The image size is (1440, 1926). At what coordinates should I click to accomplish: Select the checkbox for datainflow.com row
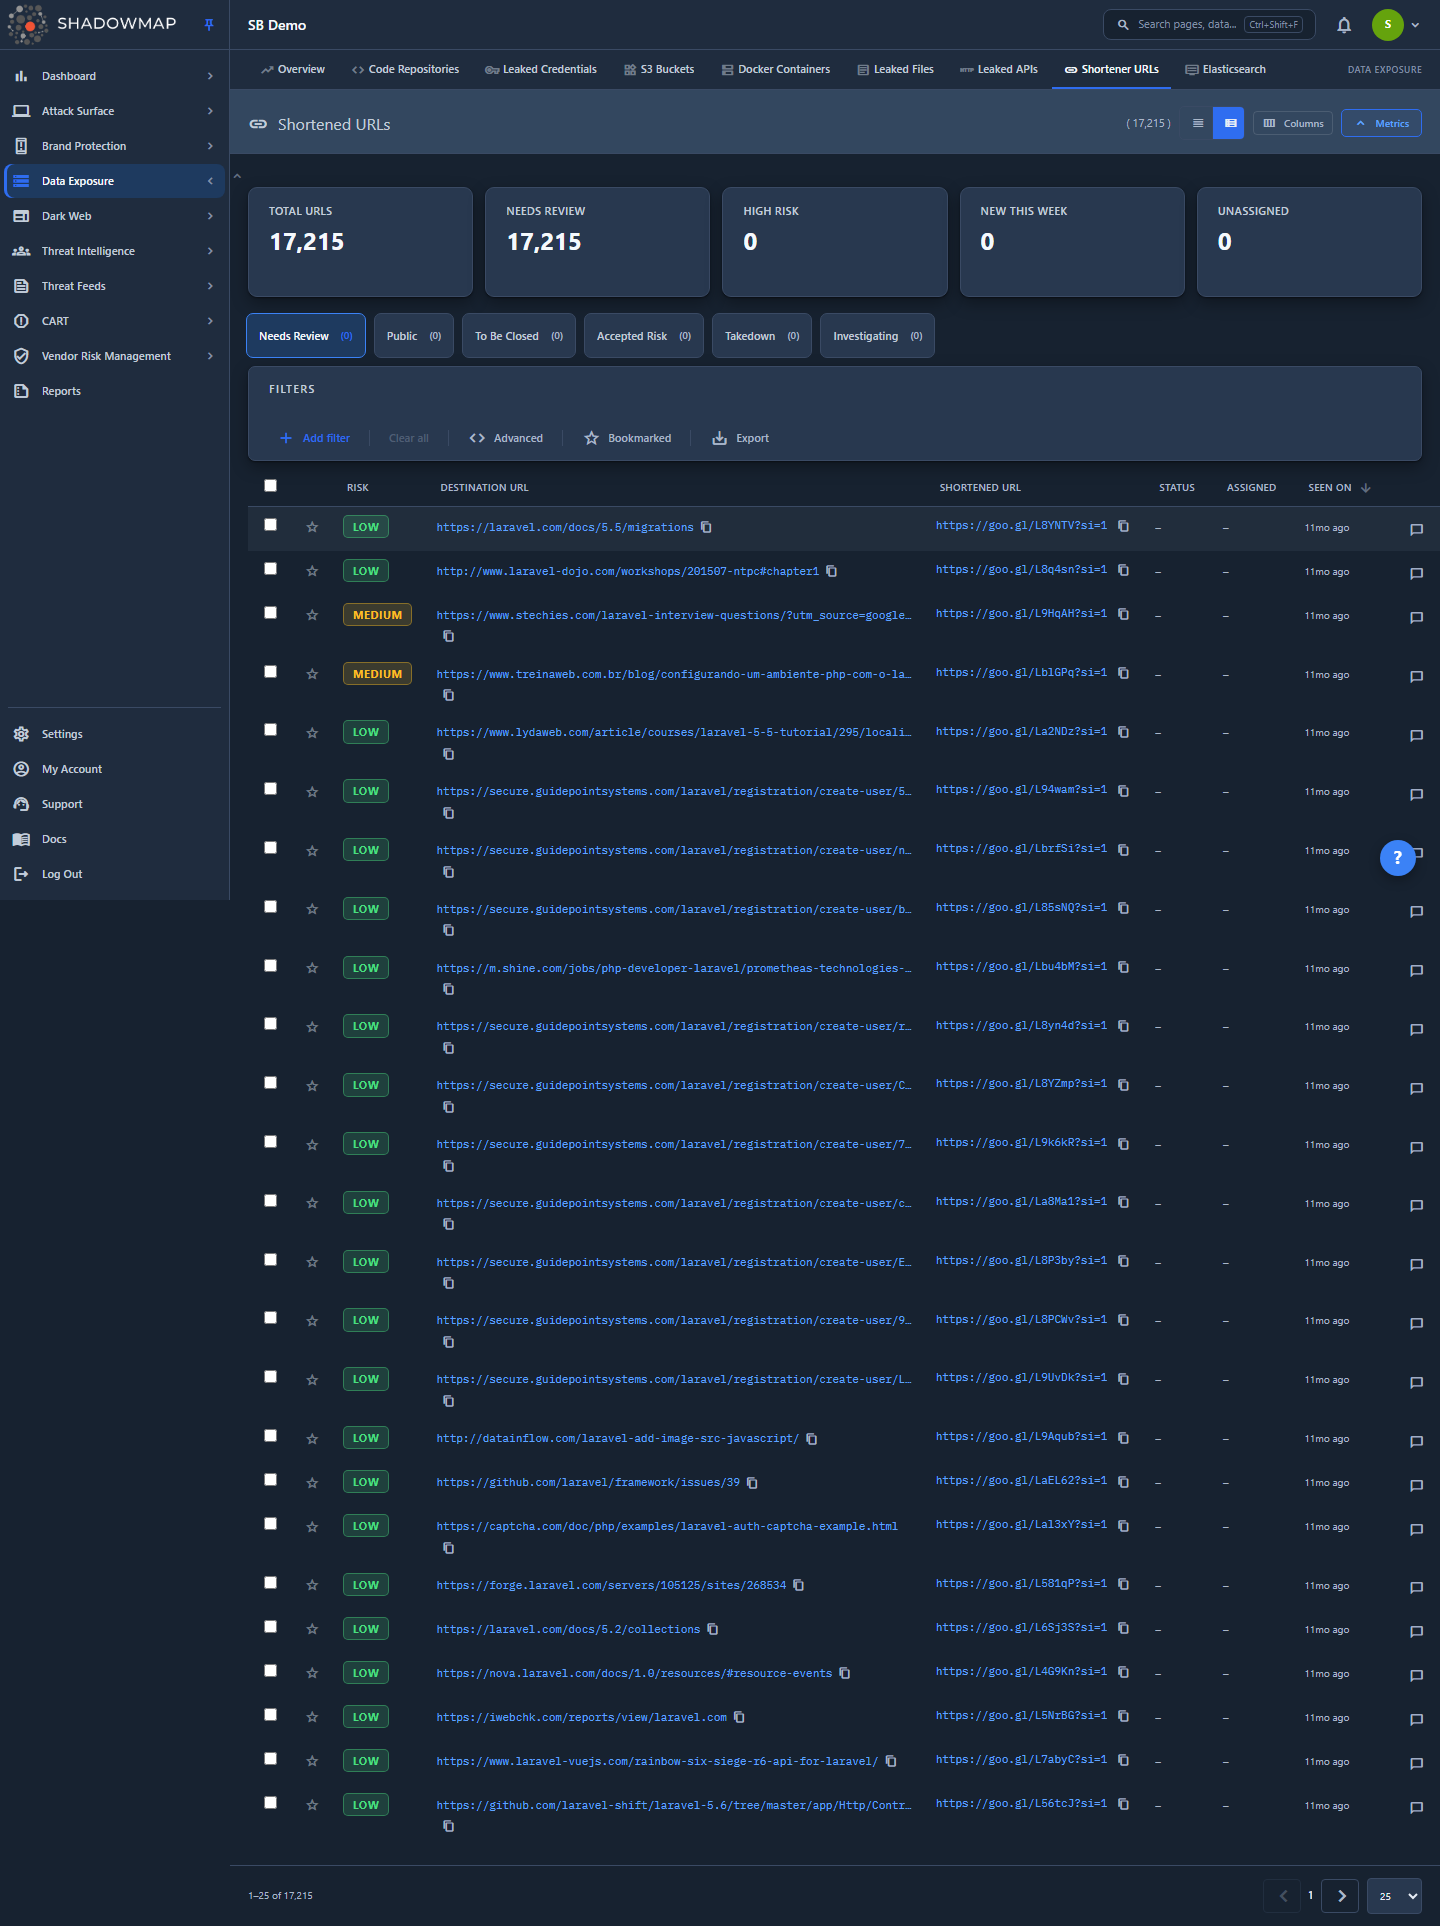pyautogui.click(x=270, y=1436)
